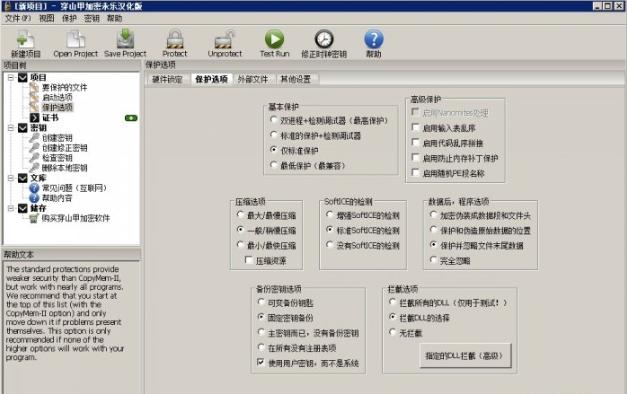Switch to the 外部文件 tab
The height and width of the screenshot is (394, 627).
click(253, 79)
